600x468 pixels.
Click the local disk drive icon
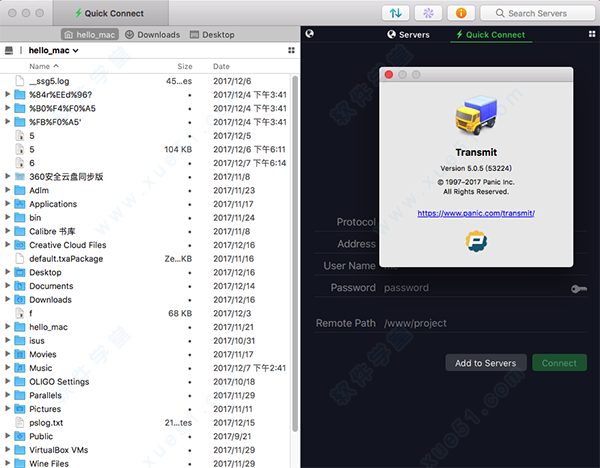9,50
